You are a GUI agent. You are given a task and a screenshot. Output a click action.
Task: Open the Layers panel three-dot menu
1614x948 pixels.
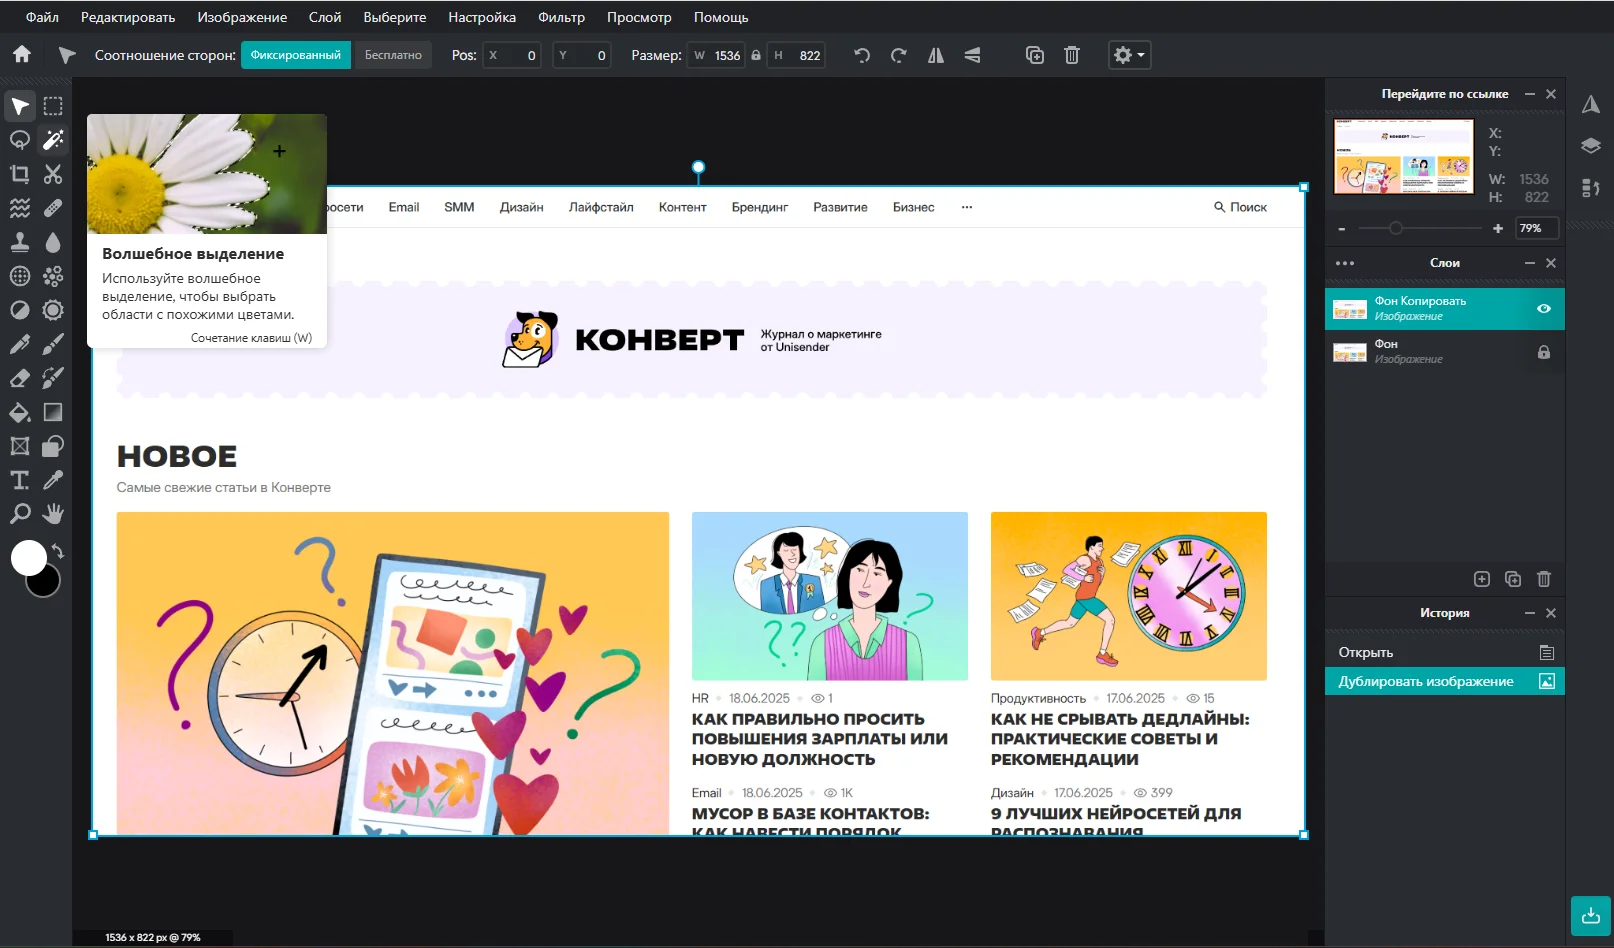(1345, 263)
